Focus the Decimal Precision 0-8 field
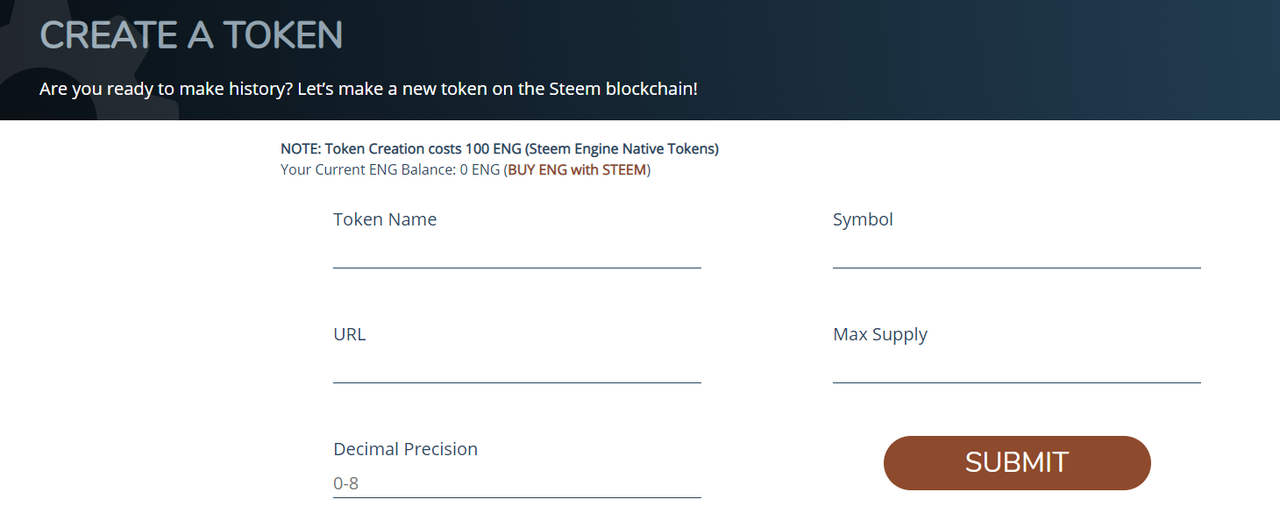The height and width of the screenshot is (515, 1280). point(516,484)
